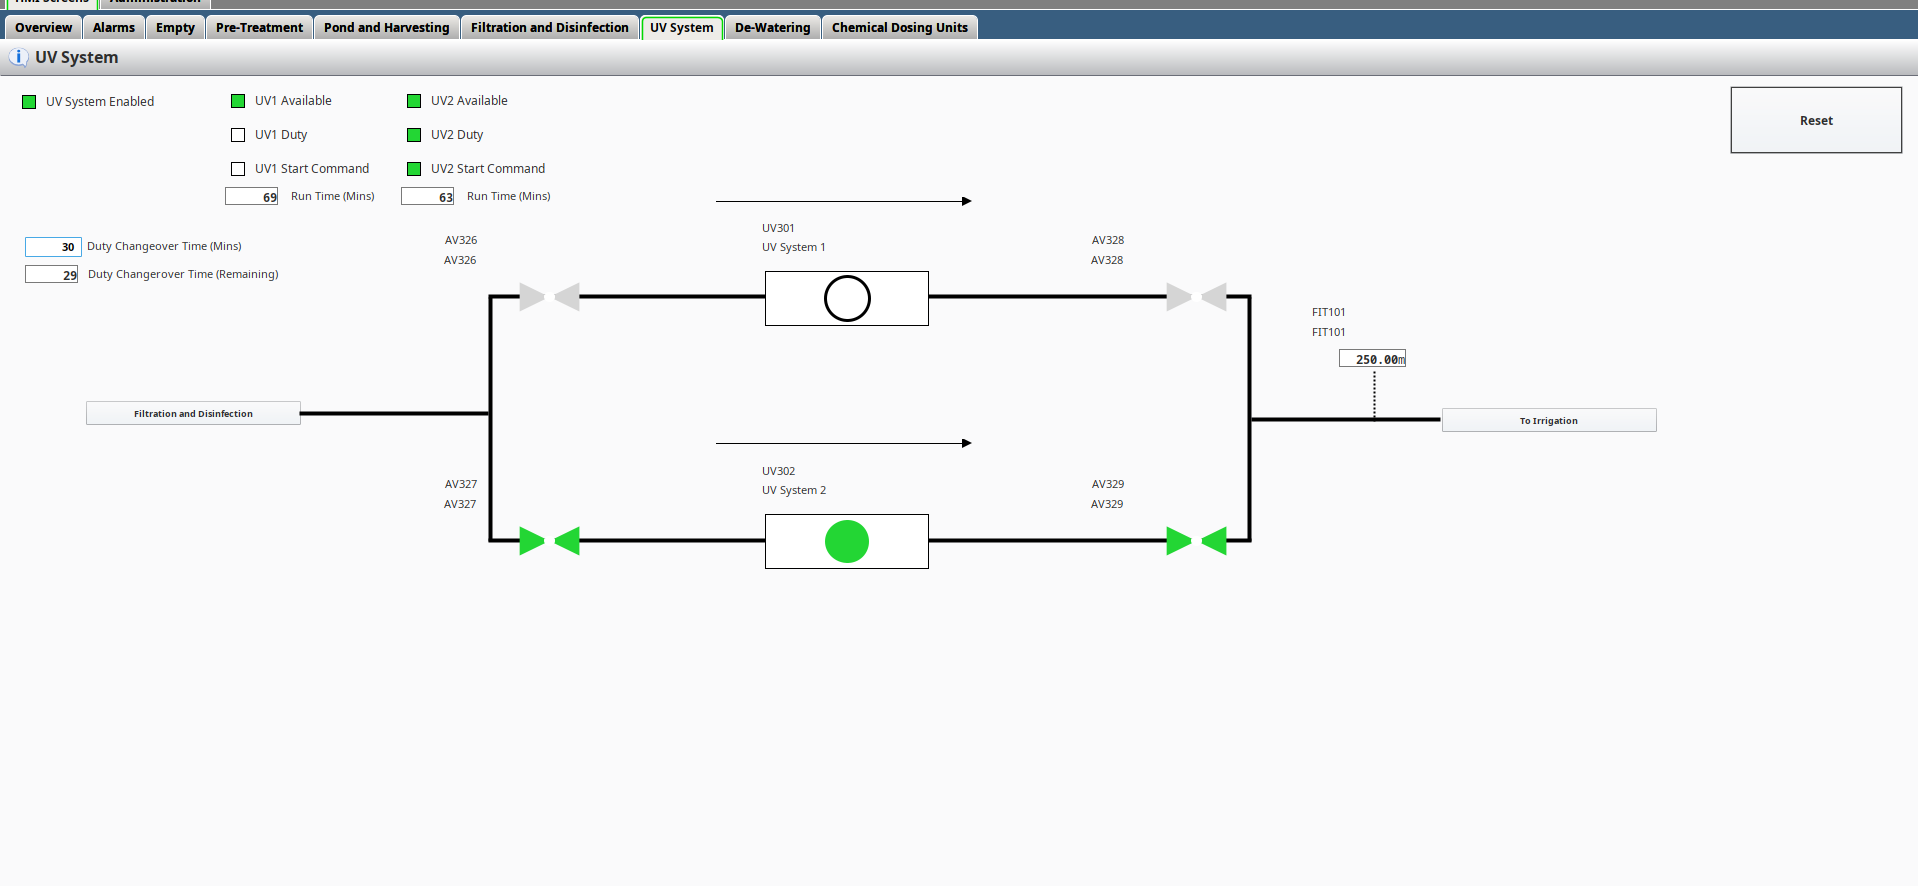Open Pond and Harvesting tab
The height and width of the screenshot is (886, 1918).
click(387, 27)
